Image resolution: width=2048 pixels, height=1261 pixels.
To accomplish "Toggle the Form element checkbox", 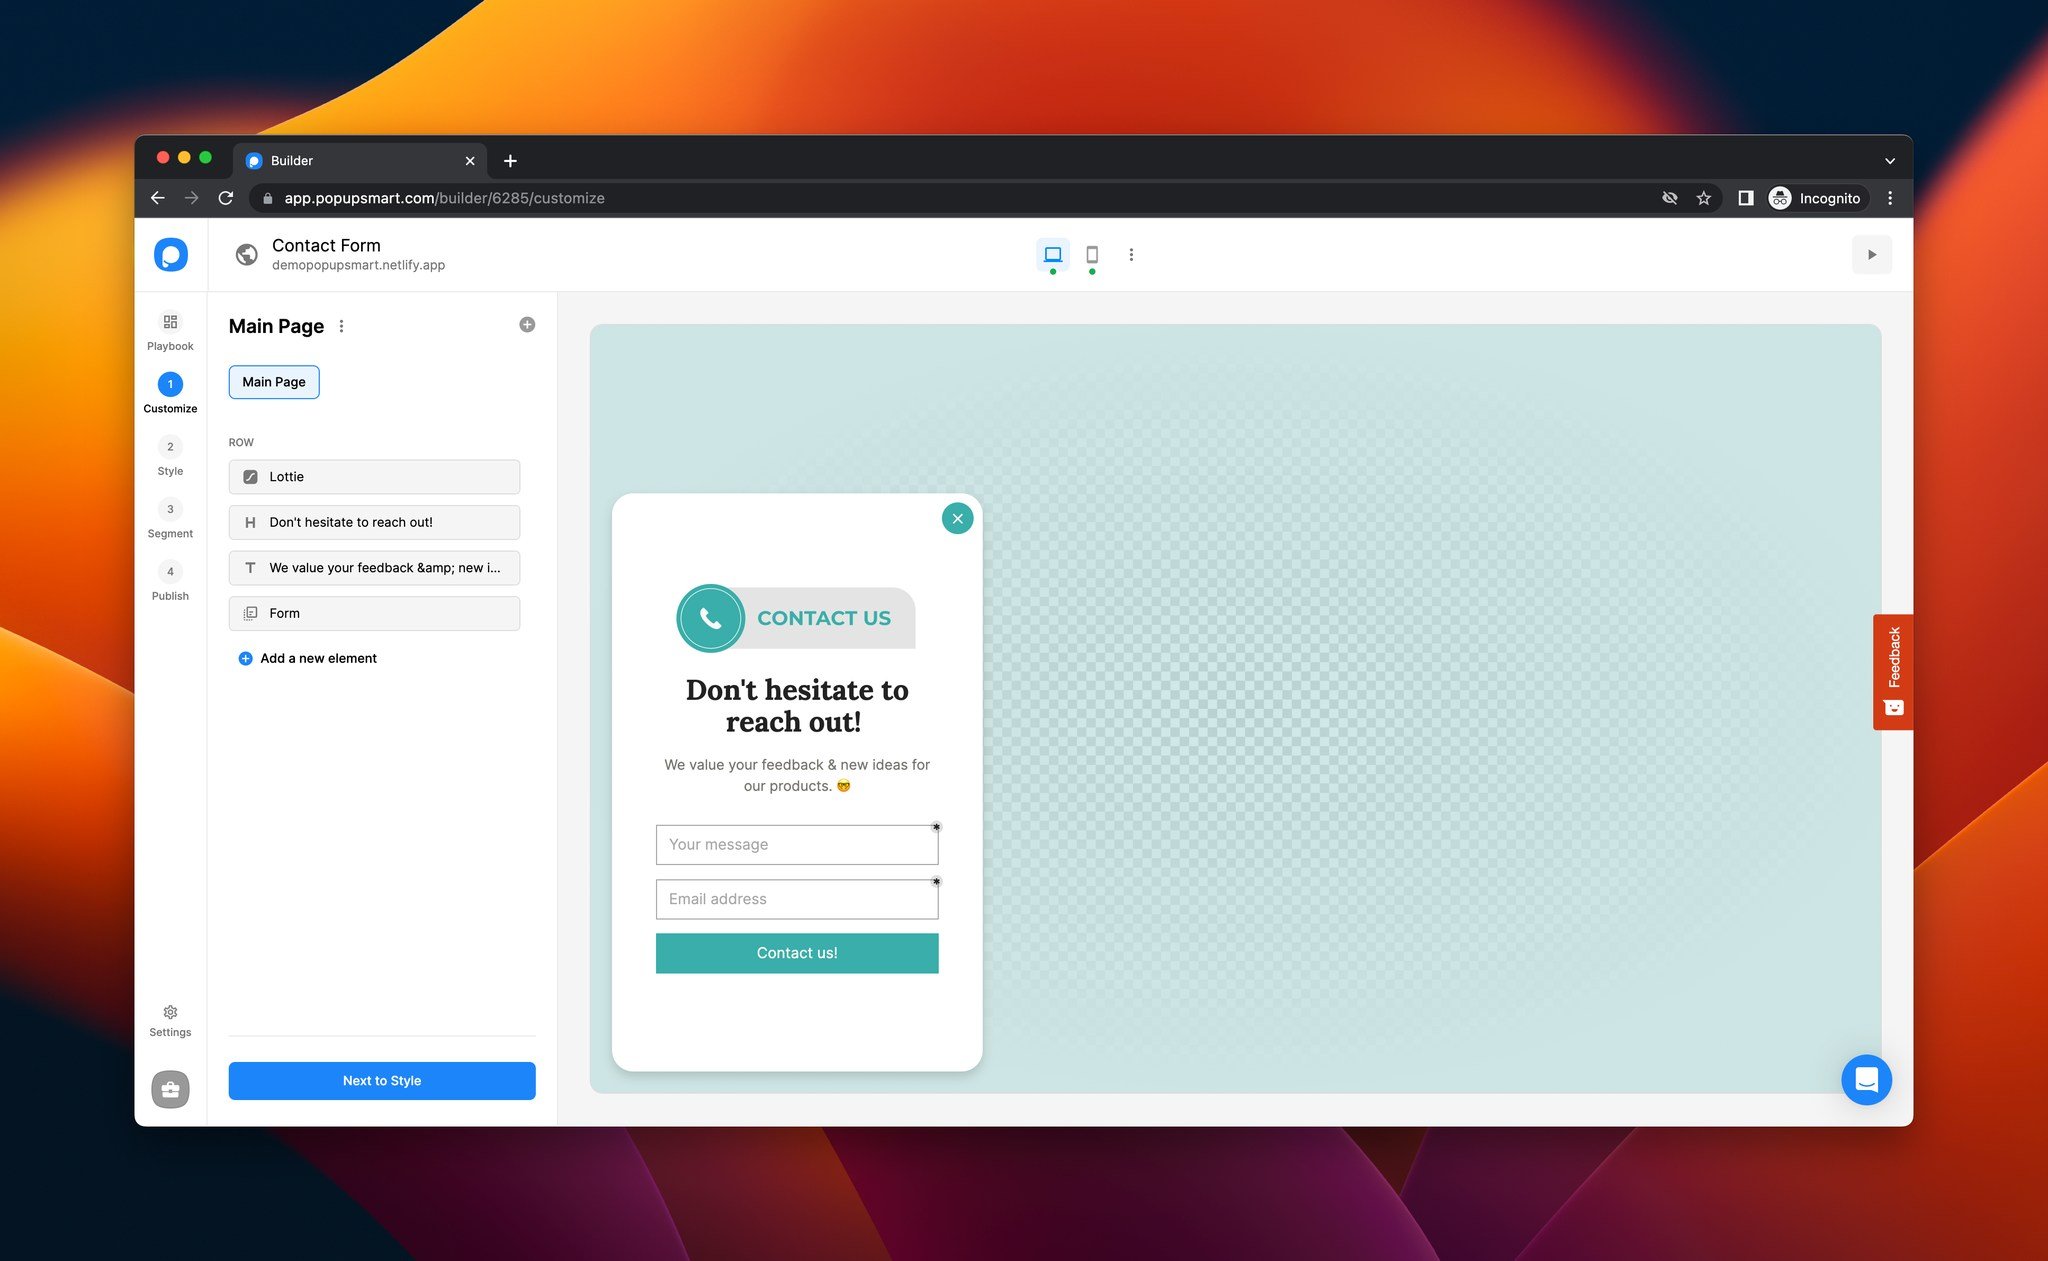I will click(x=250, y=613).
